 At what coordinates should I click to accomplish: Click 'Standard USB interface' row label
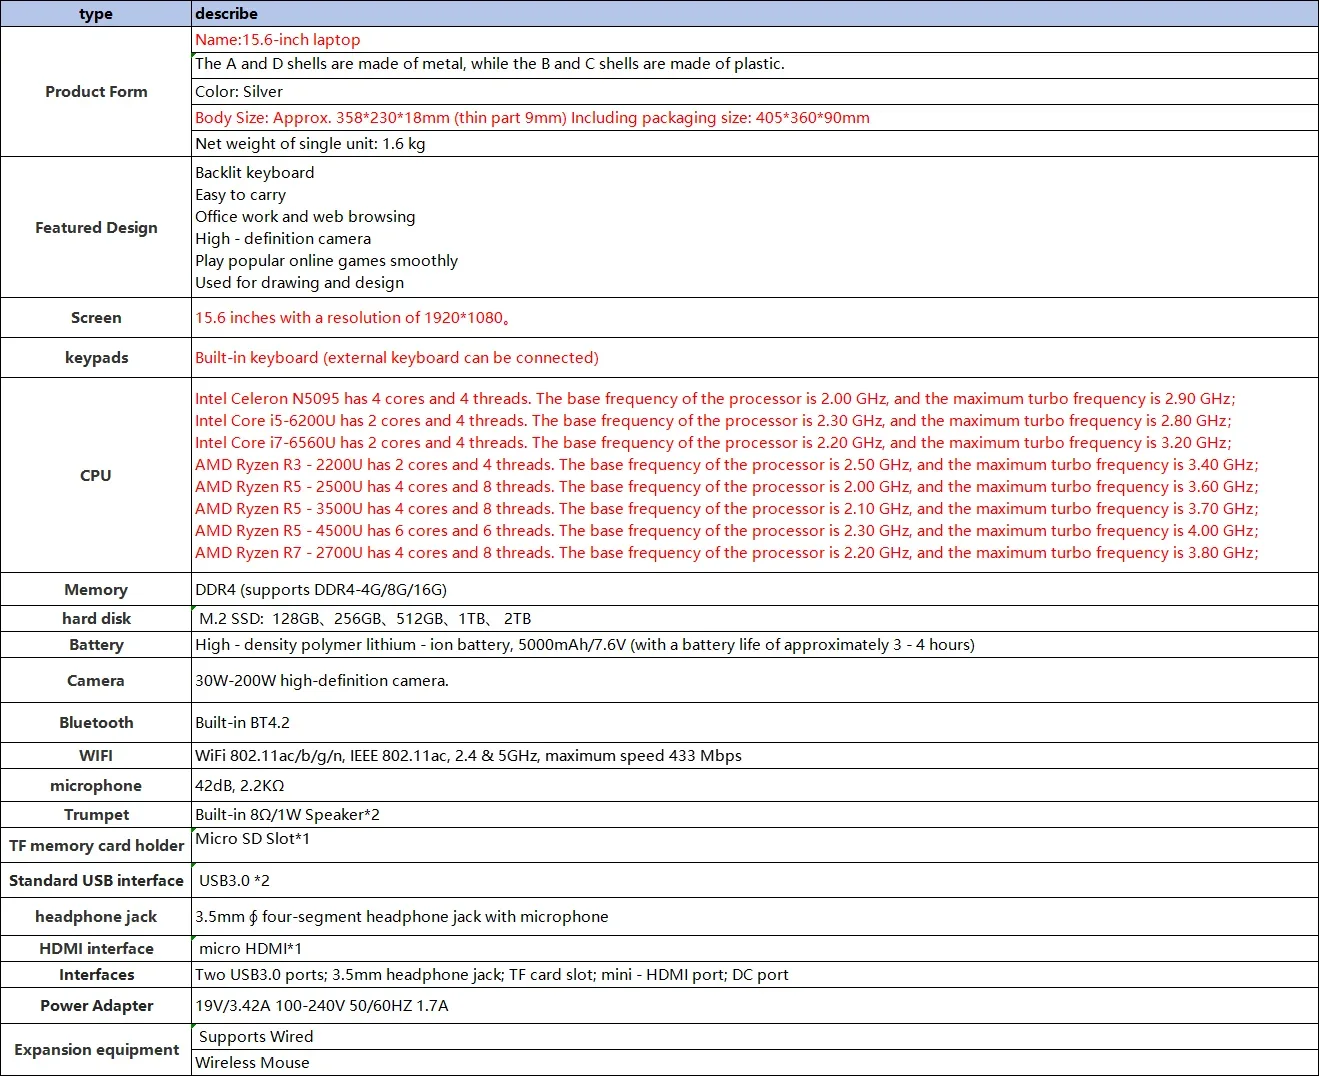96,880
